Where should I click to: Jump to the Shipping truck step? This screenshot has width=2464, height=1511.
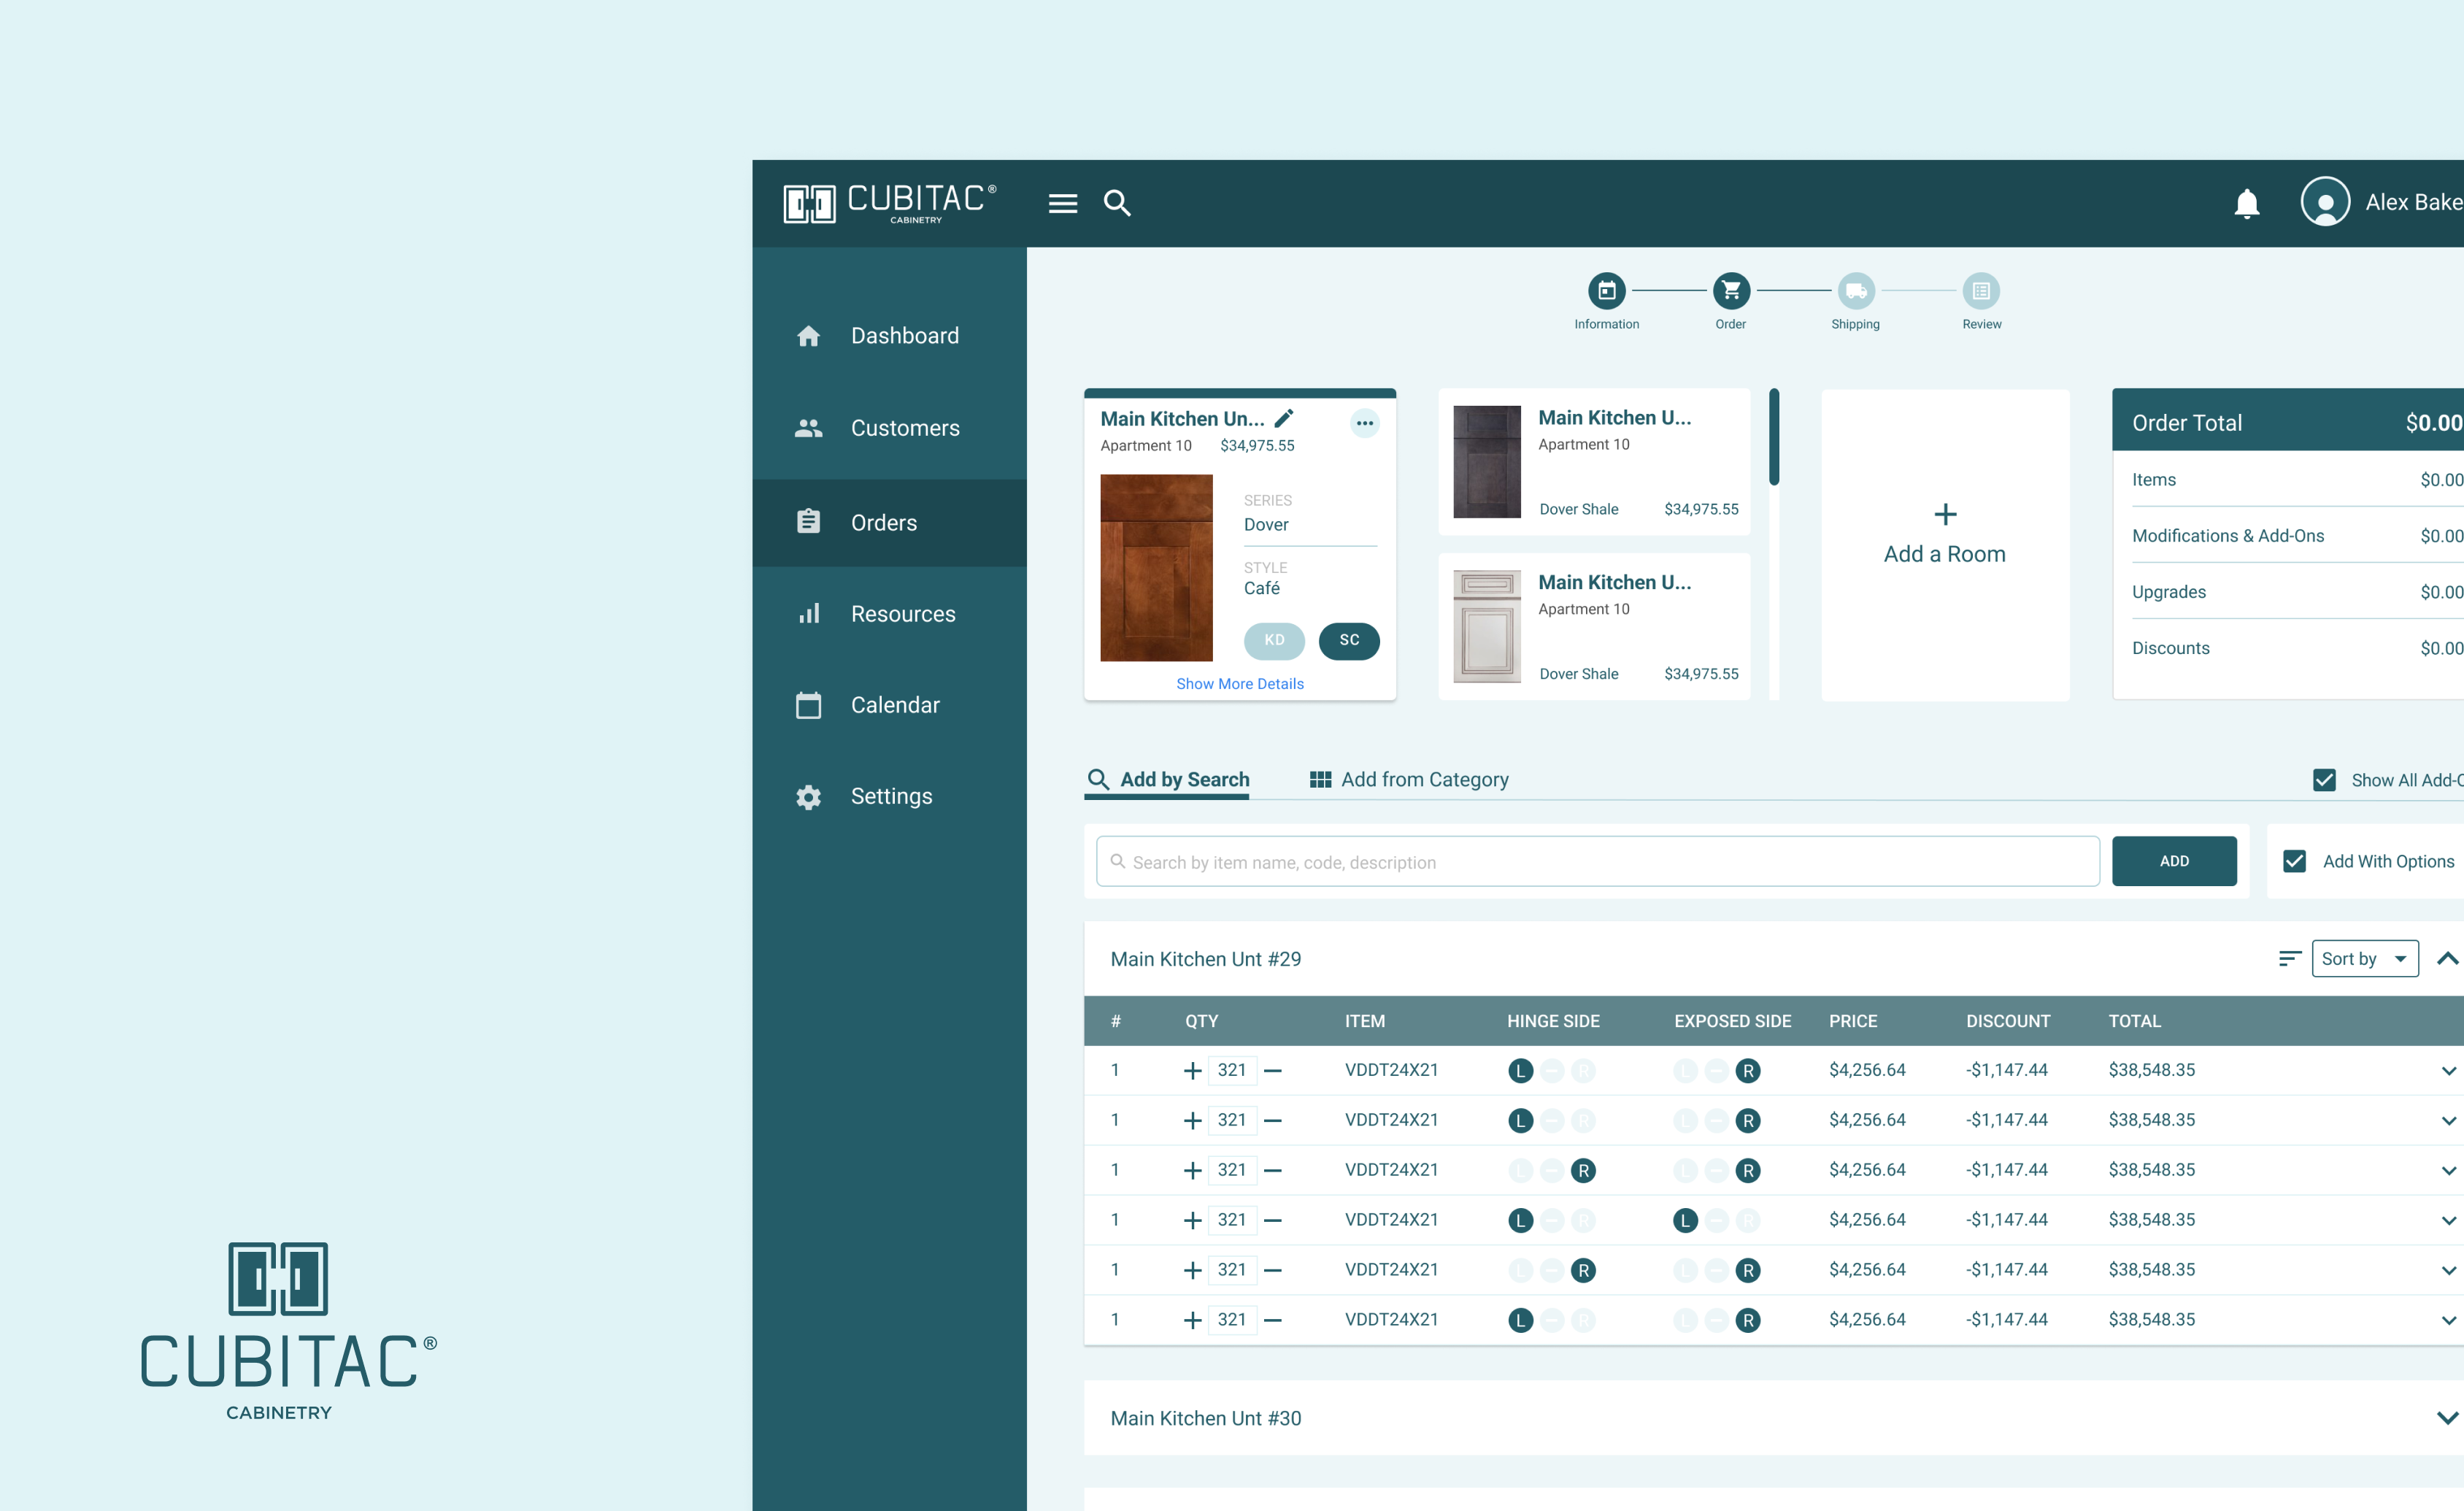click(x=1856, y=291)
